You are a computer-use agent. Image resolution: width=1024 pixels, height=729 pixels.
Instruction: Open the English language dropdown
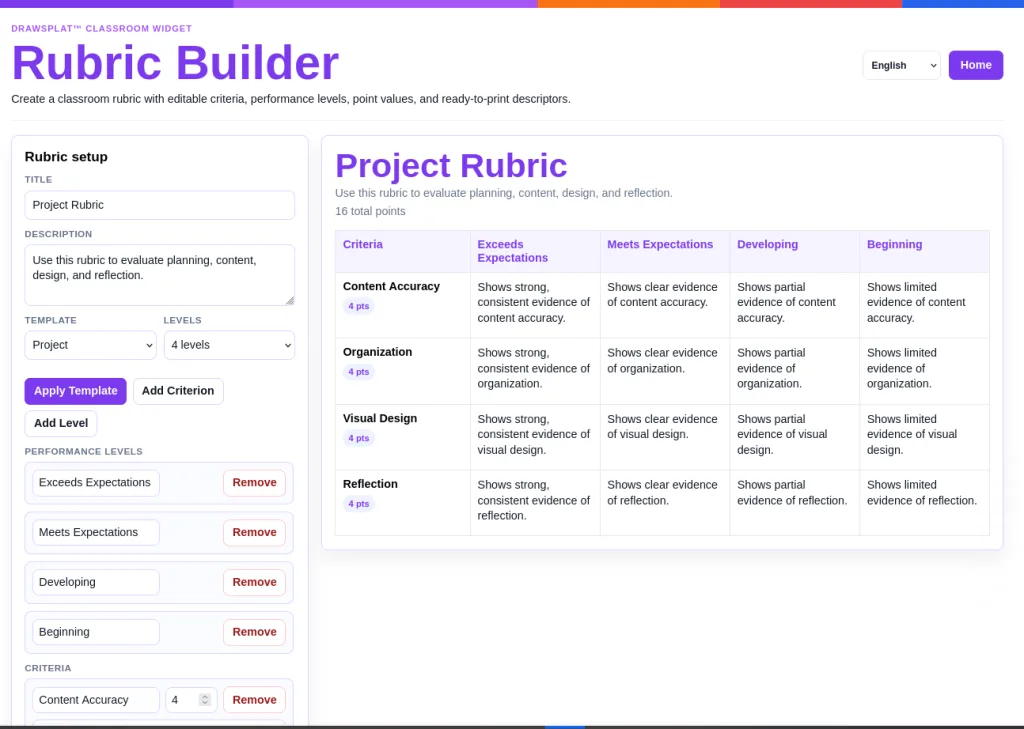(901, 65)
